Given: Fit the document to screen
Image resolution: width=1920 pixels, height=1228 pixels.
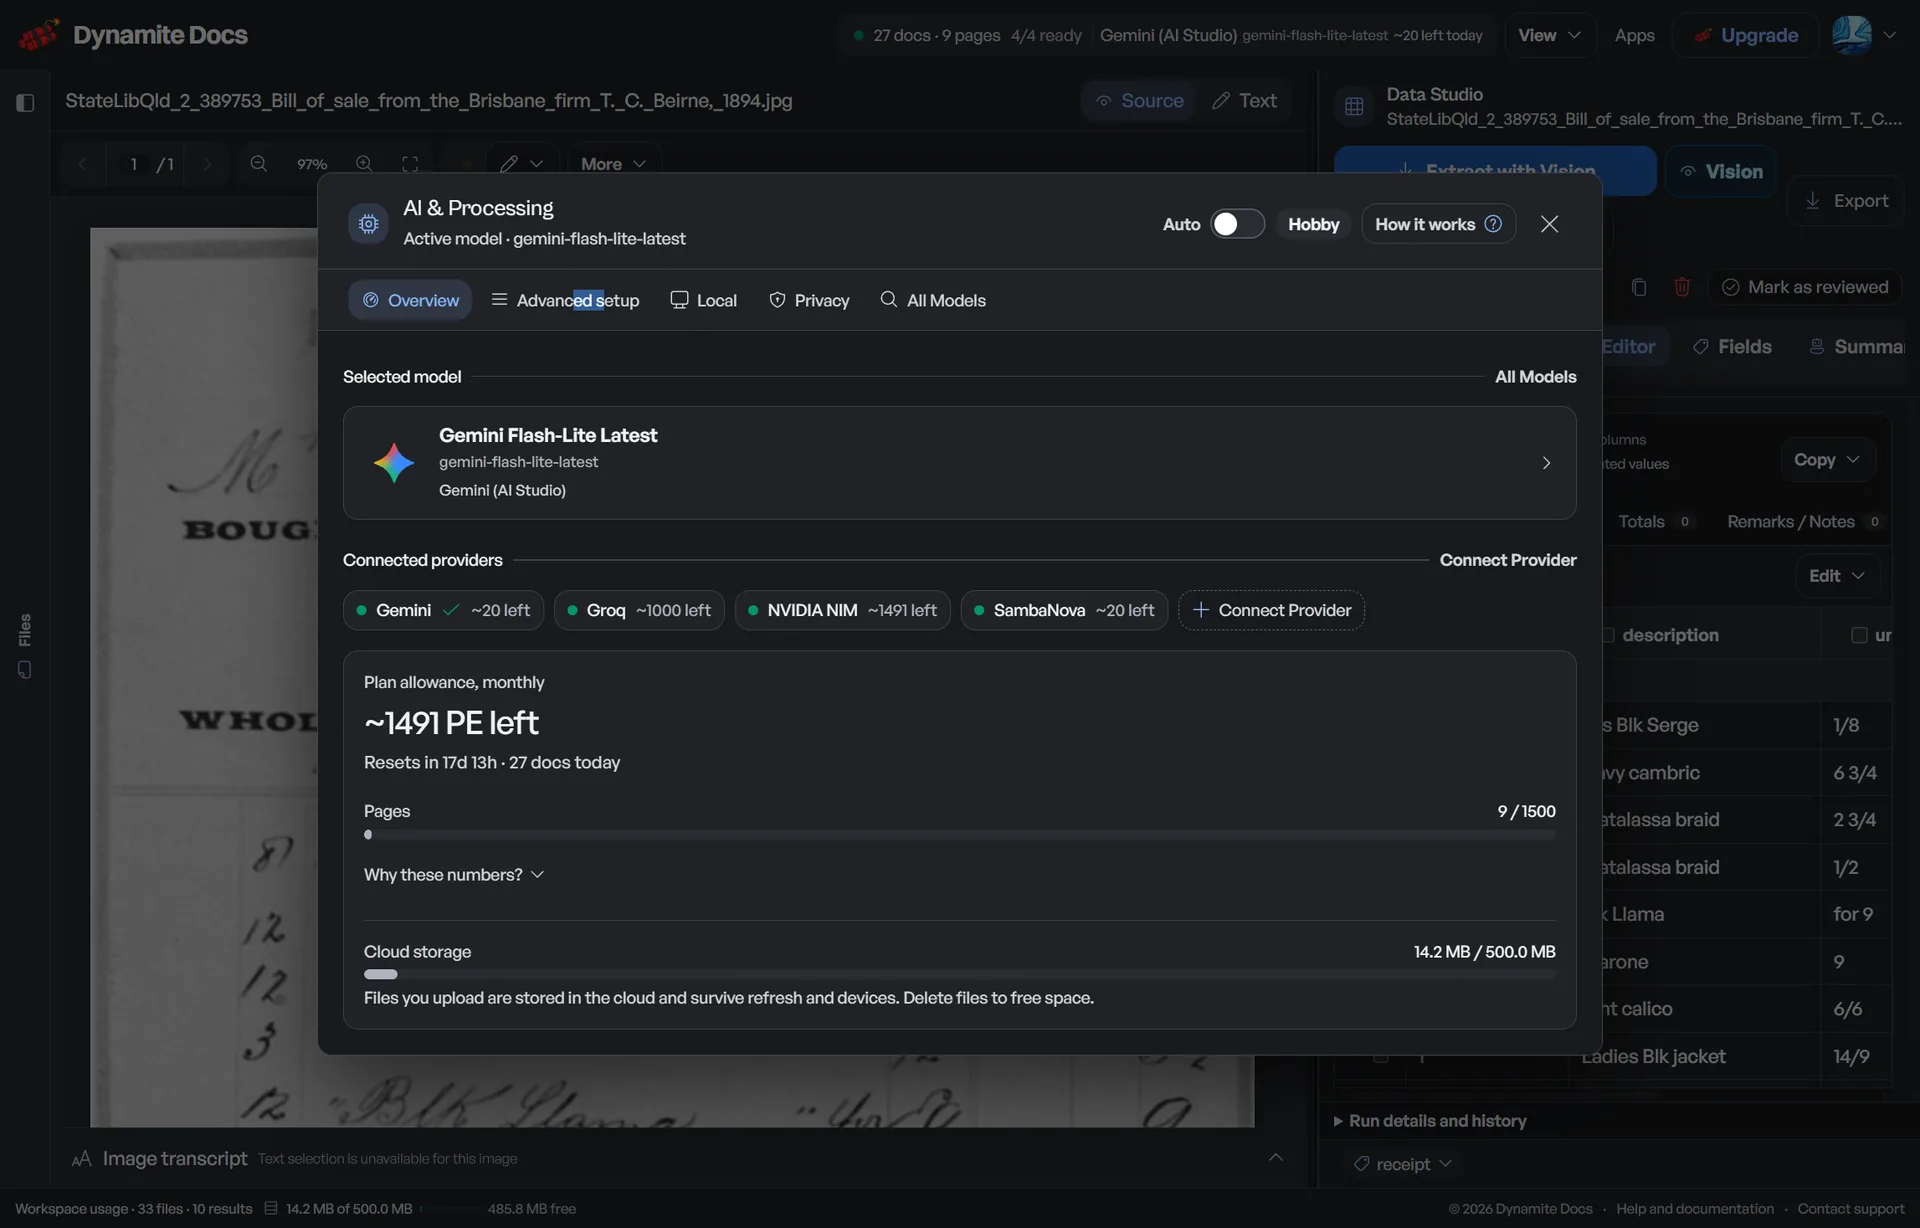Looking at the screenshot, I should click(410, 163).
